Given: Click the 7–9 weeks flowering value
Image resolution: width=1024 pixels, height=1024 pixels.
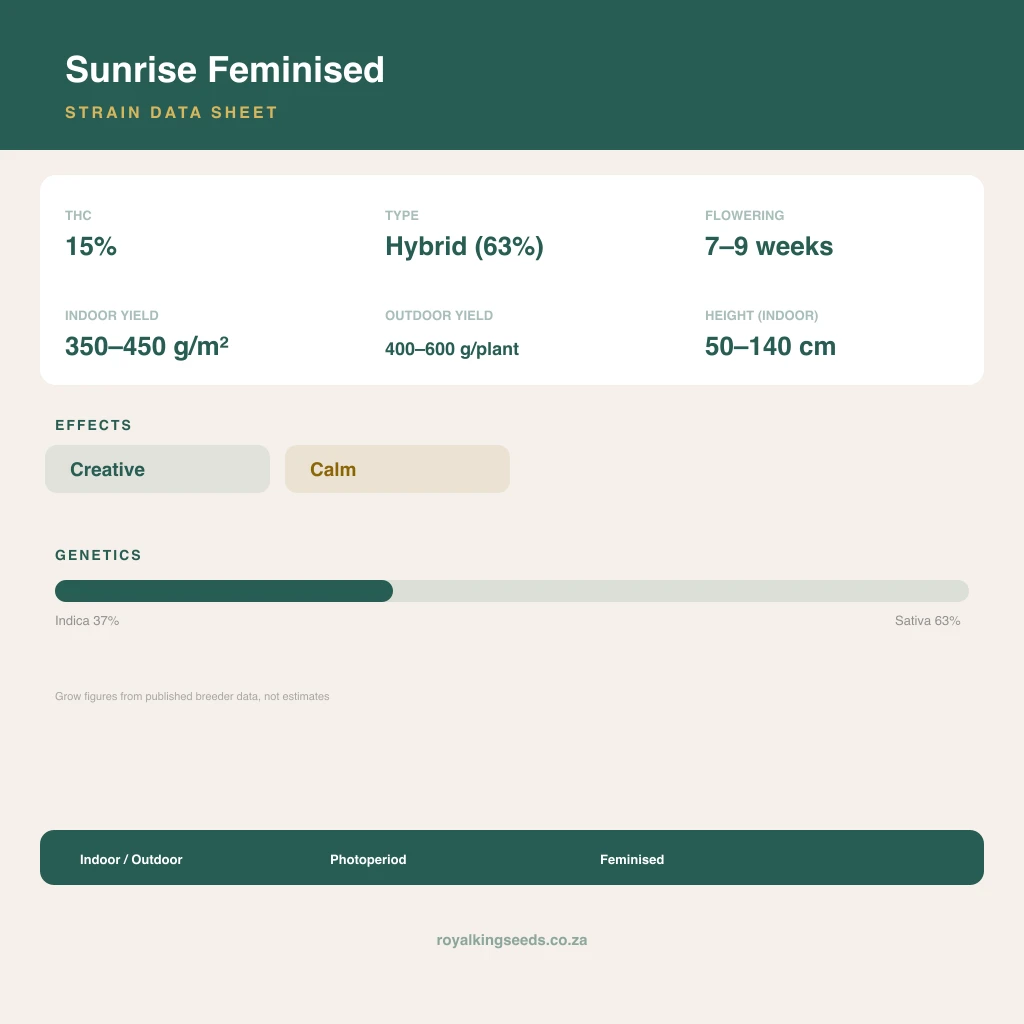Looking at the screenshot, I should click(x=769, y=246).
